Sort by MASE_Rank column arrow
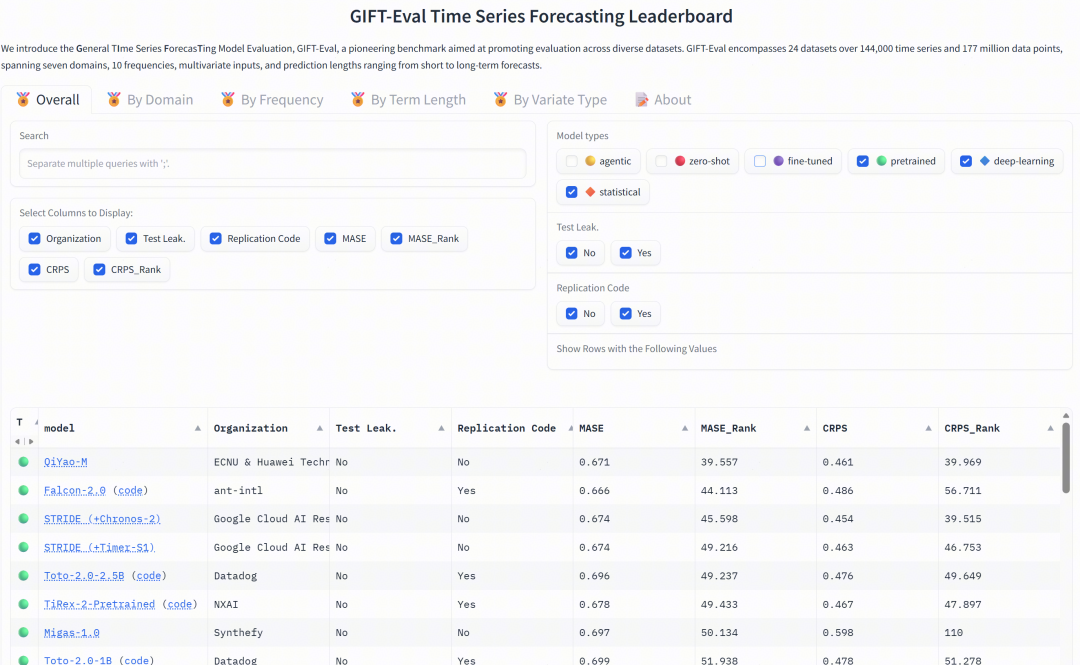The image size is (1080, 665). click(x=807, y=428)
